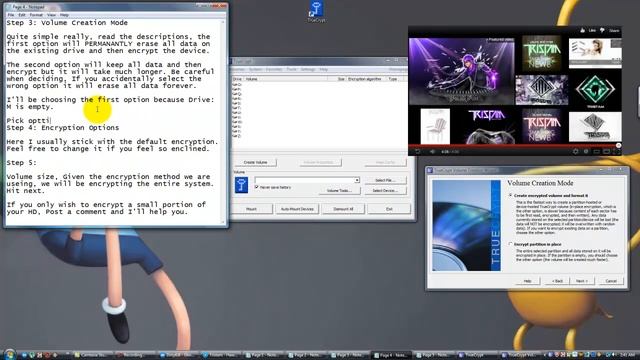Open Notepad View menu
The width and height of the screenshot is (640, 360).
click(x=51, y=15)
